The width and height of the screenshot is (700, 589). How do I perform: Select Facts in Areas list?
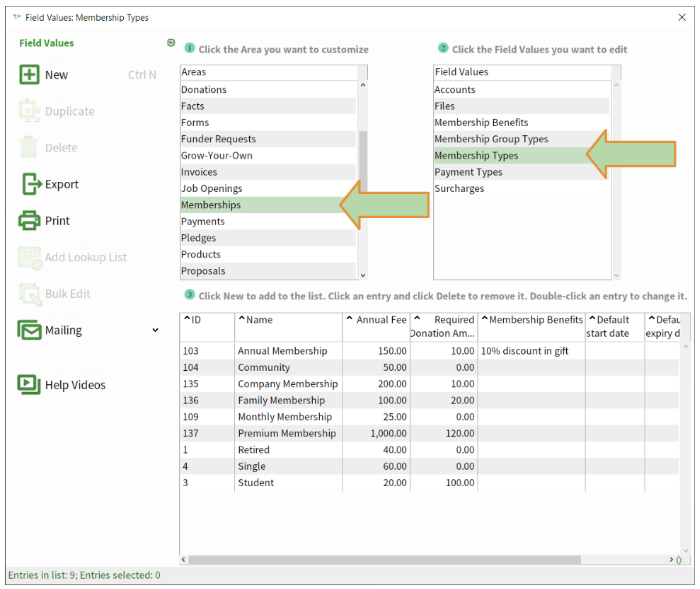click(268, 106)
